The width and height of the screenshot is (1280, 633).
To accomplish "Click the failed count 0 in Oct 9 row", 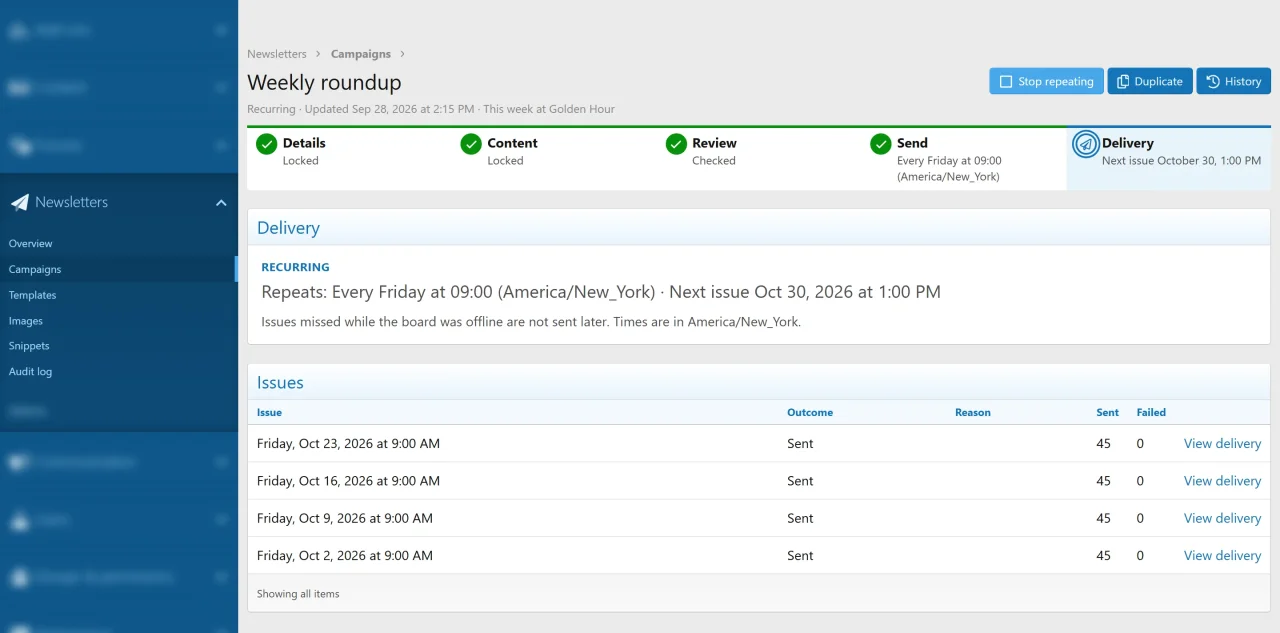I will [1140, 518].
